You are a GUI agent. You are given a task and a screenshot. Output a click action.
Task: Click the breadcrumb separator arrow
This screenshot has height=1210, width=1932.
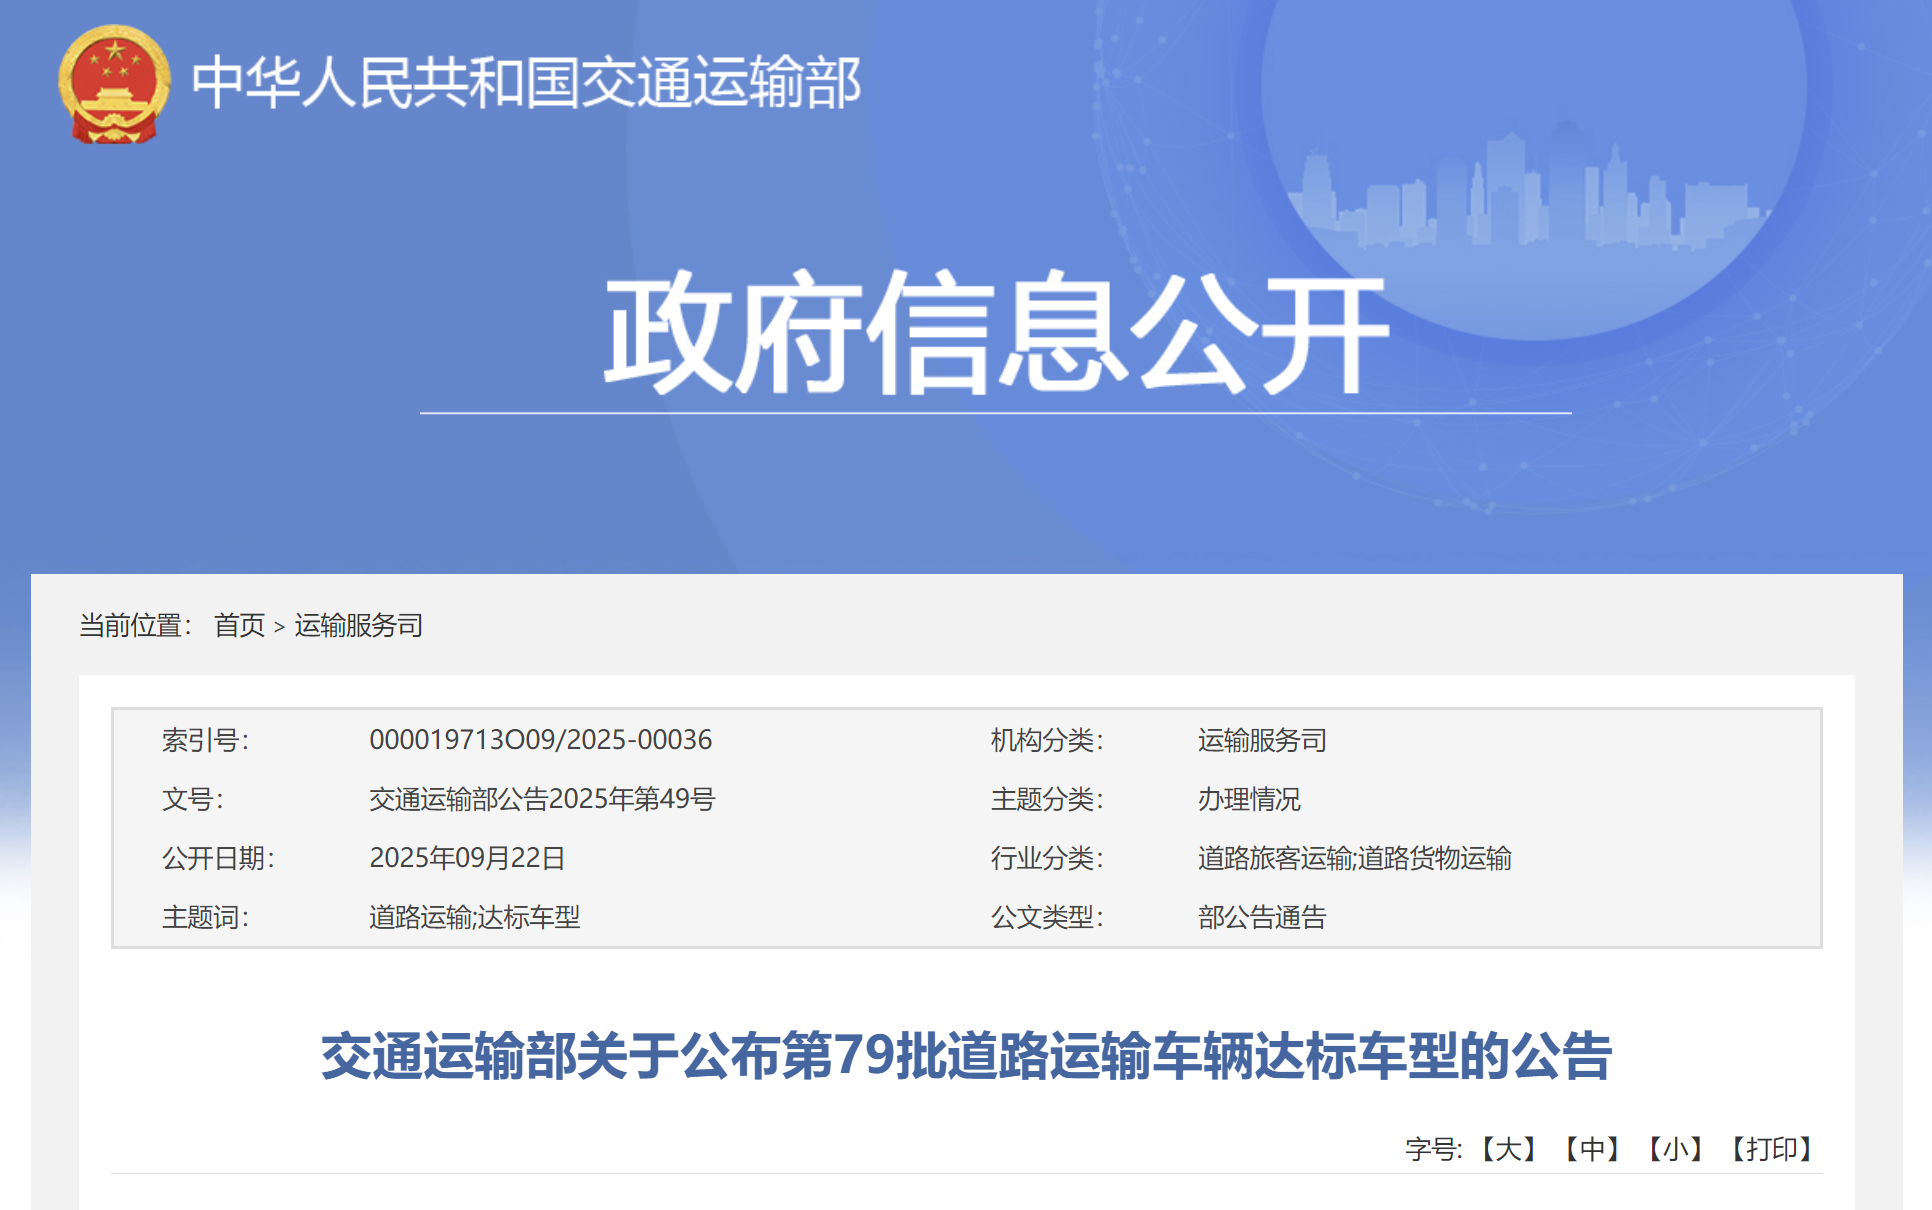(x=279, y=627)
